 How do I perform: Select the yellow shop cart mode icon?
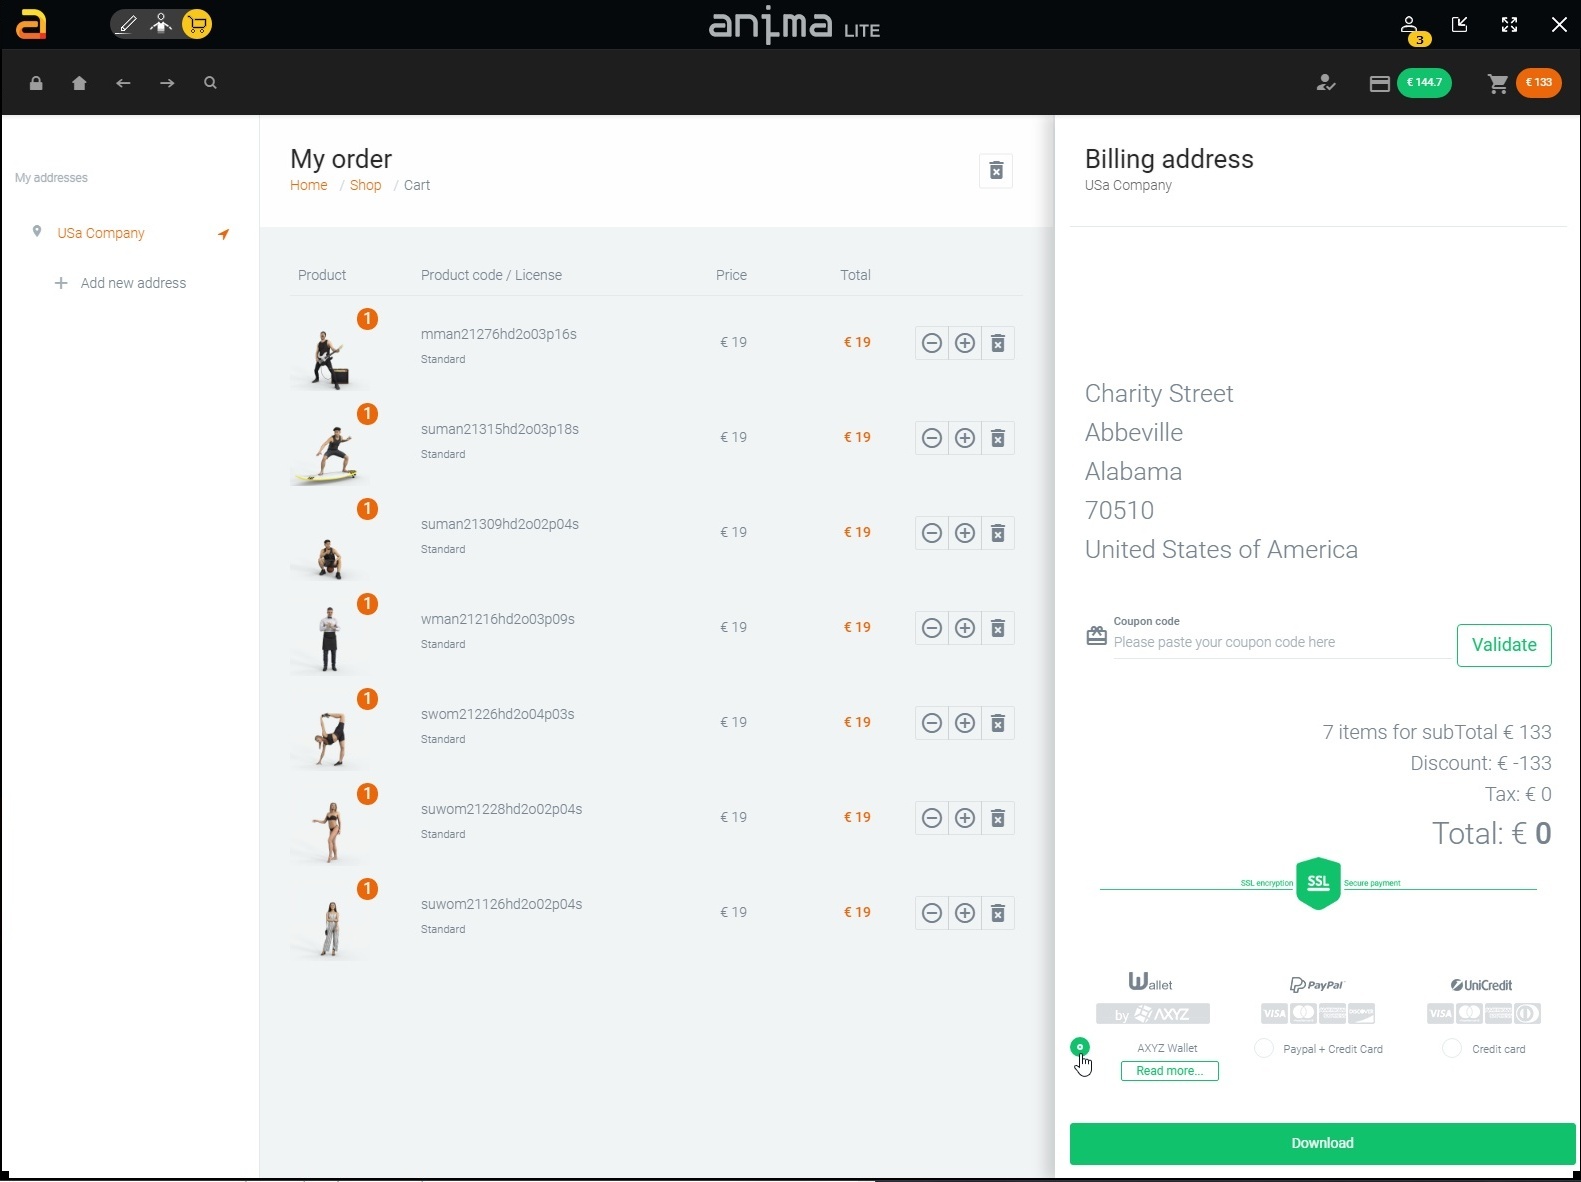pos(197,24)
